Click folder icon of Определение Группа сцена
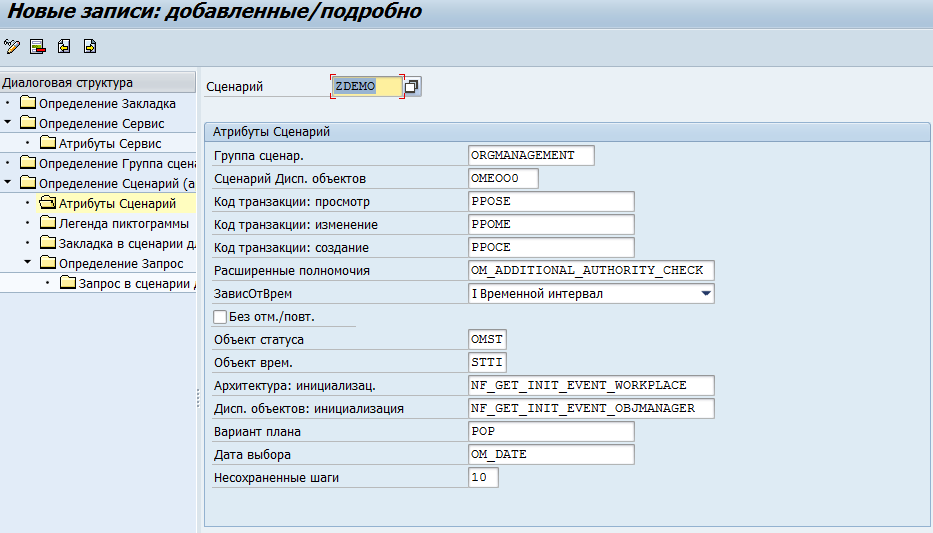933x533 pixels. tap(28, 162)
